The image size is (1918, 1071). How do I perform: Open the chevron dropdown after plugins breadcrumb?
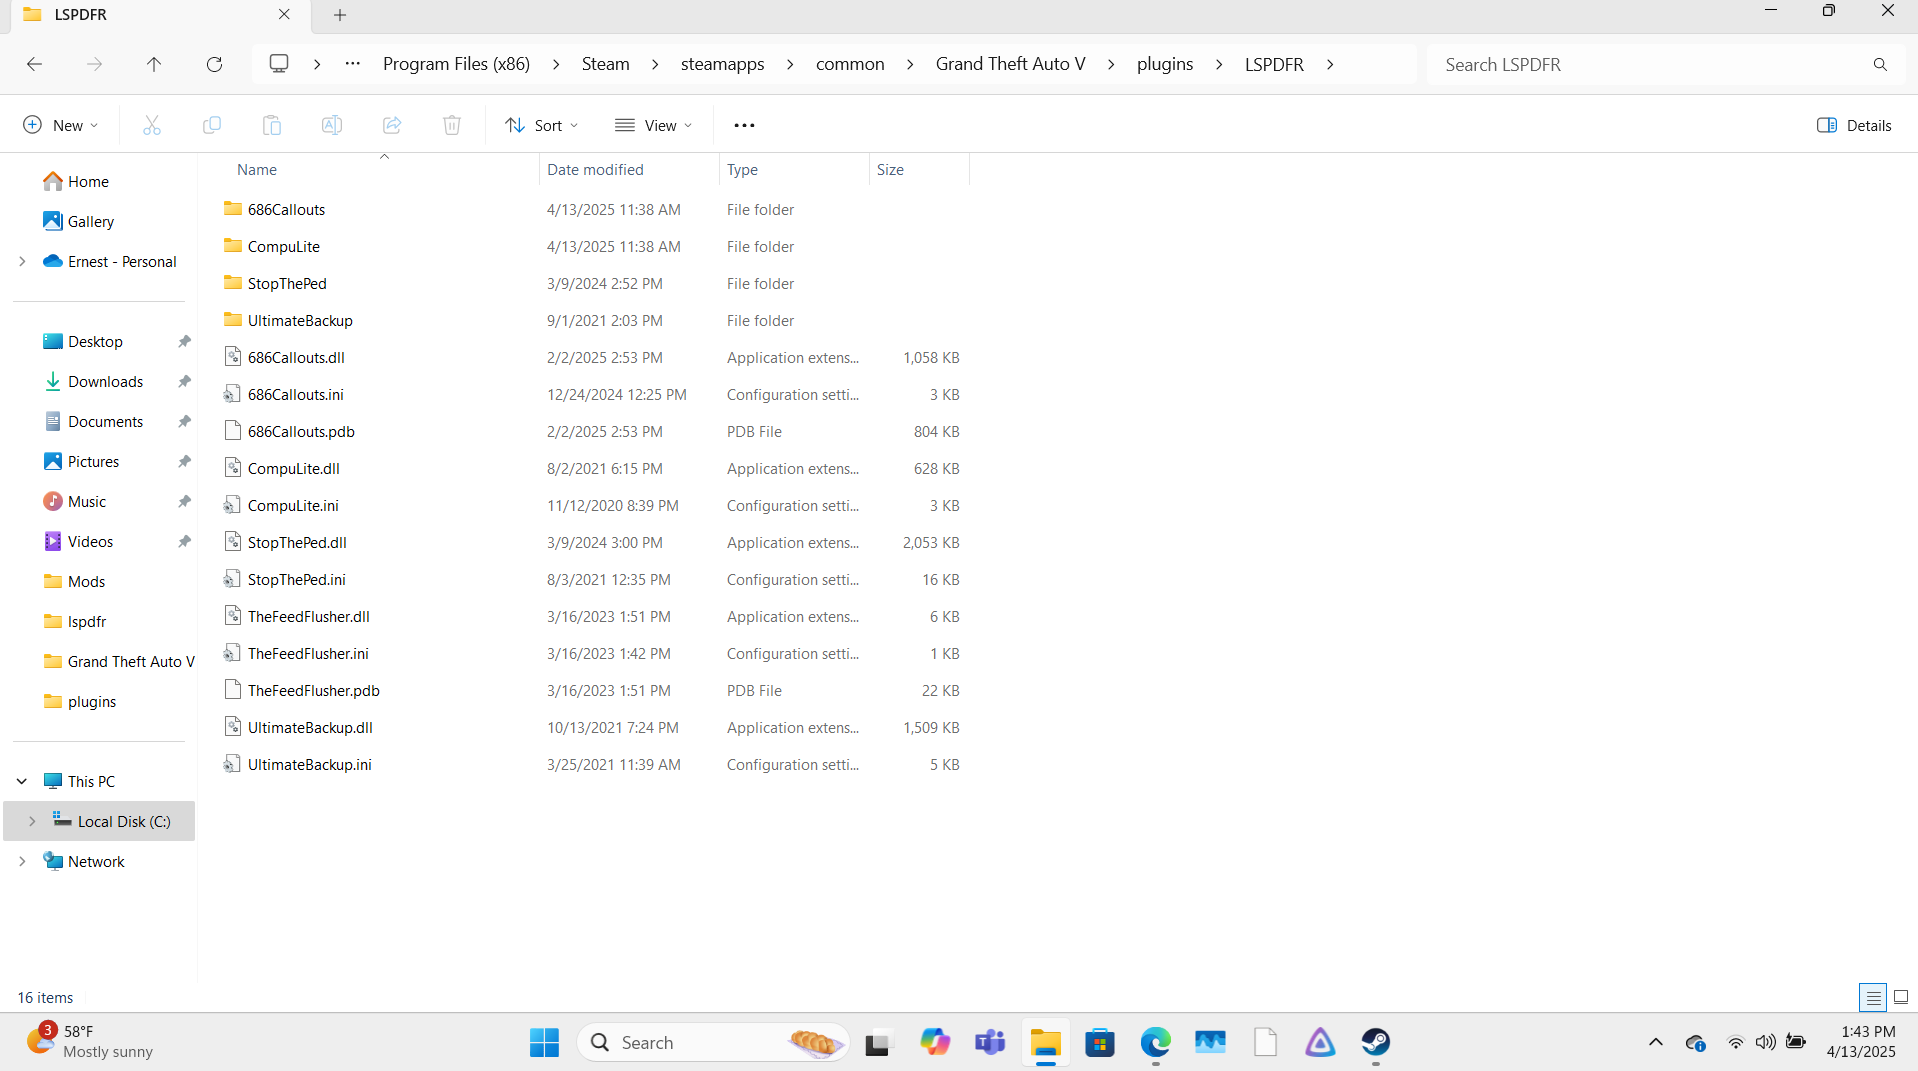(1219, 64)
